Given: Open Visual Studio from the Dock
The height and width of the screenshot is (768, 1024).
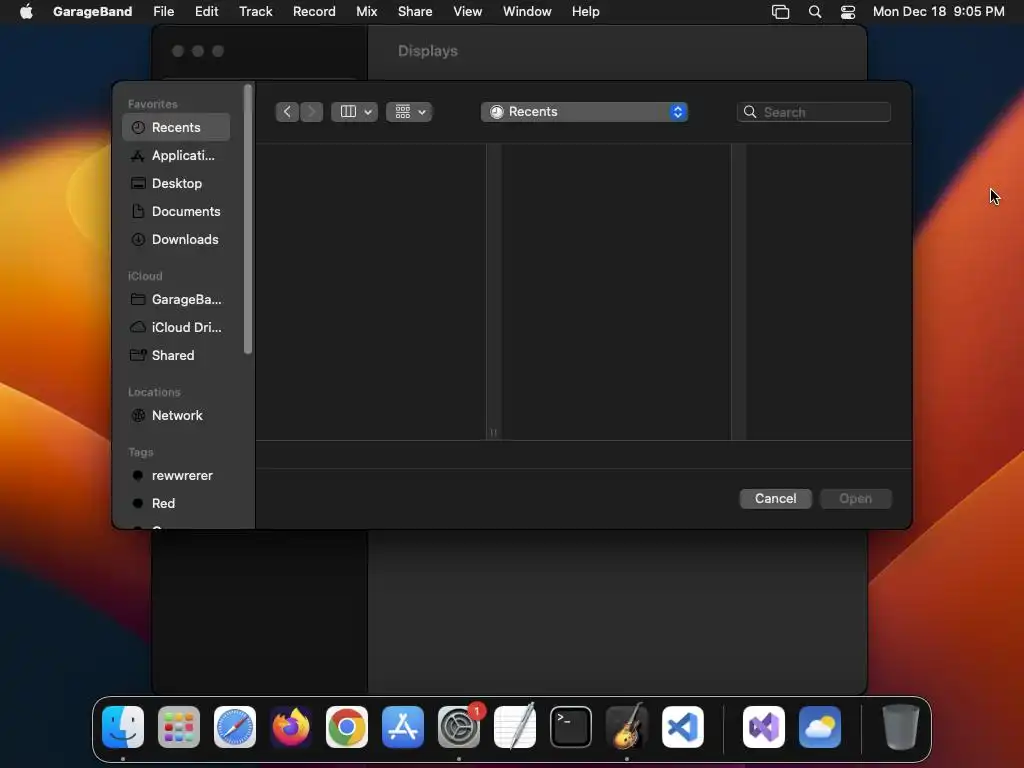Looking at the screenshot, I should pyautogui.click(x=764, y=727).
